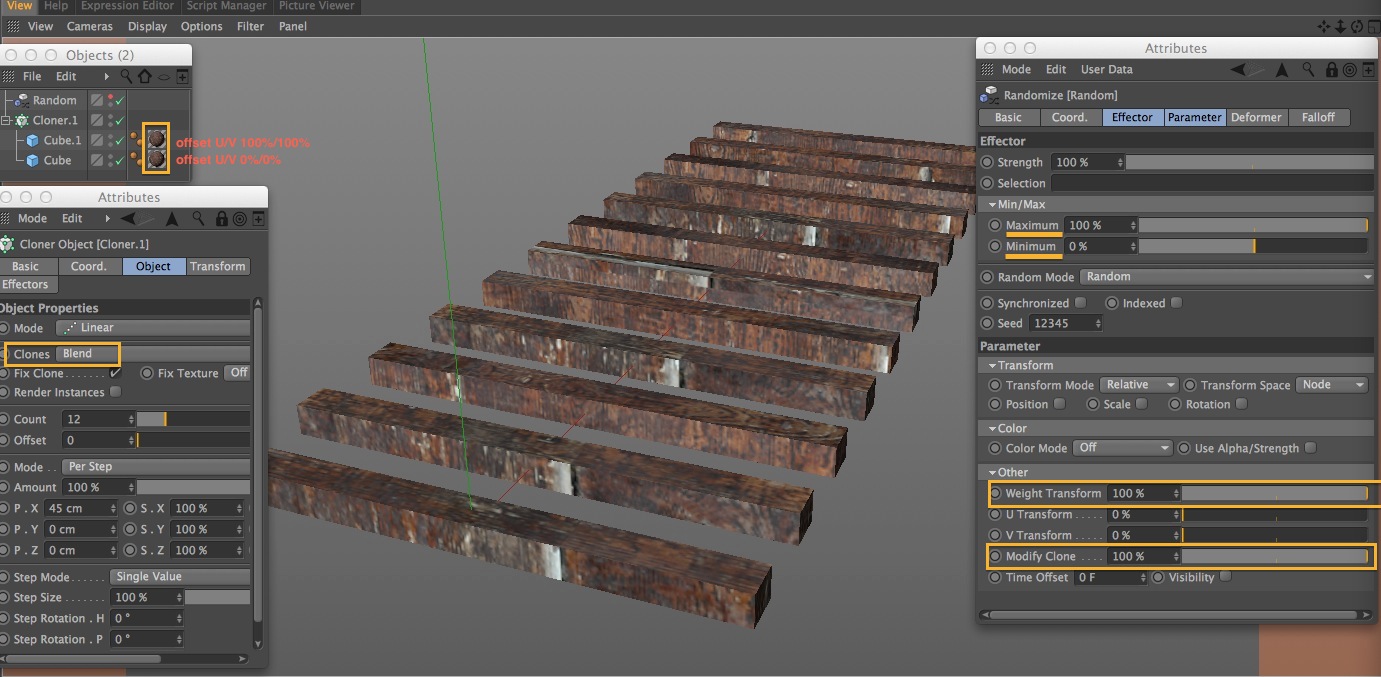Open the Transform Space Node dropdown
This screenshot has width=1381, height=677.
1331,385
